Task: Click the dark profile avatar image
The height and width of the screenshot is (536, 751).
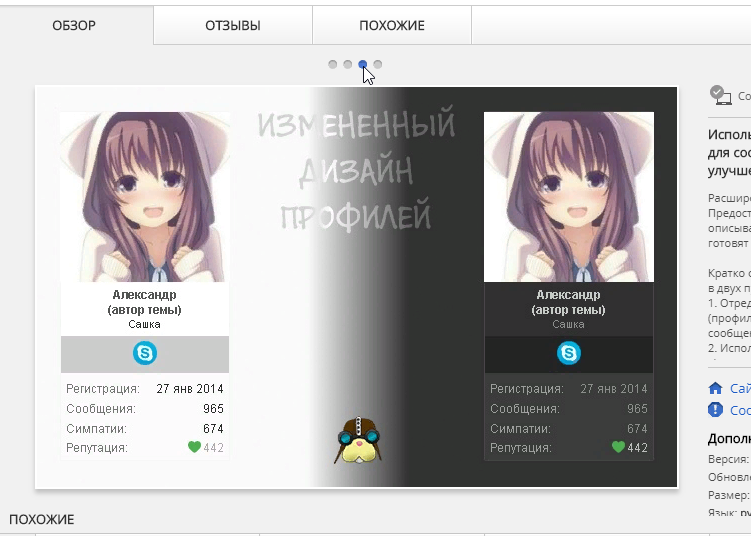Action: 569,197
